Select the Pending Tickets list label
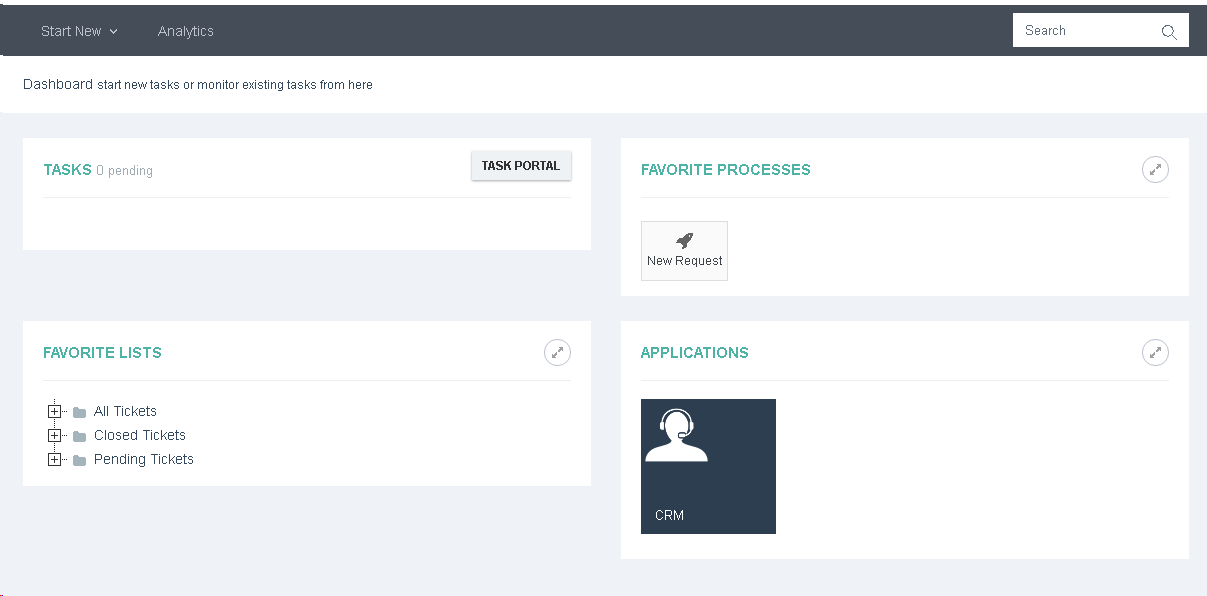 pyautogui.click(x=144, y=459)
